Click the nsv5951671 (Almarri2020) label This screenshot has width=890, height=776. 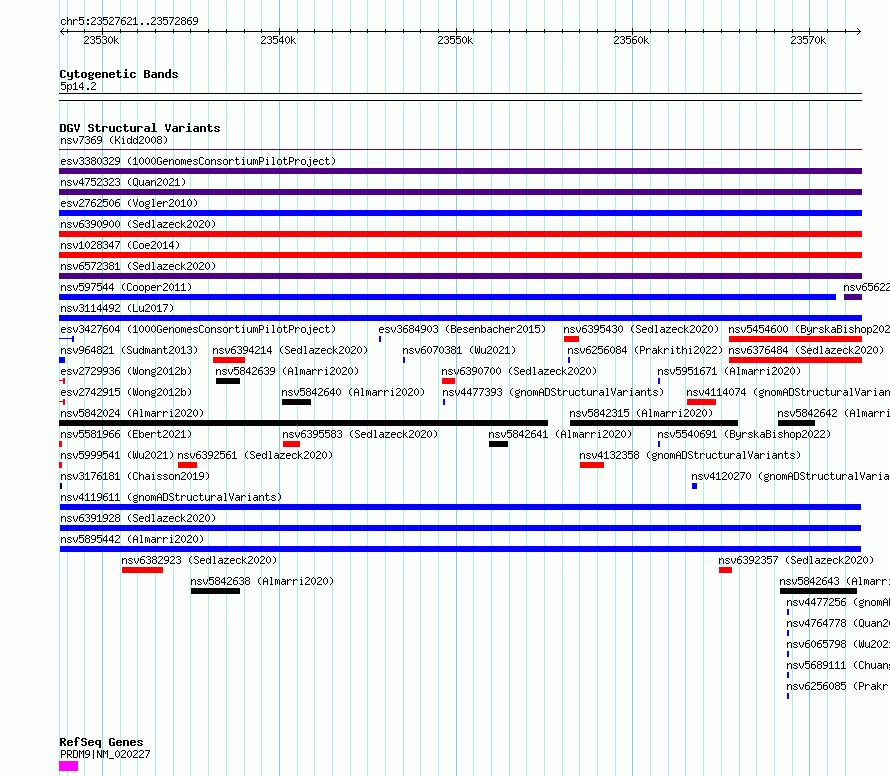[x=729, y=371]
